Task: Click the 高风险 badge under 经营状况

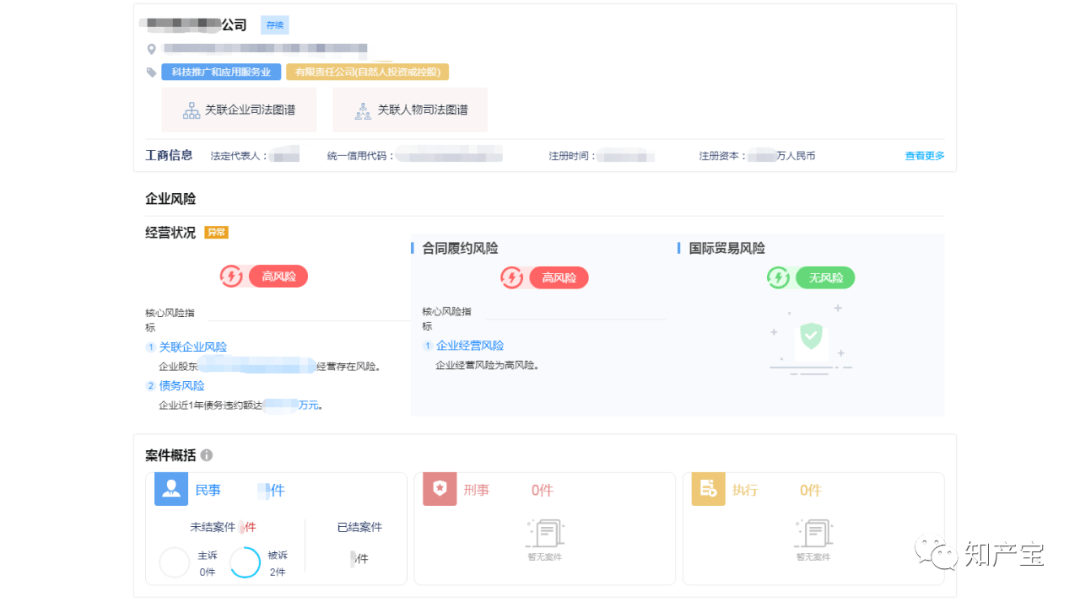Action: coord(279,276)
